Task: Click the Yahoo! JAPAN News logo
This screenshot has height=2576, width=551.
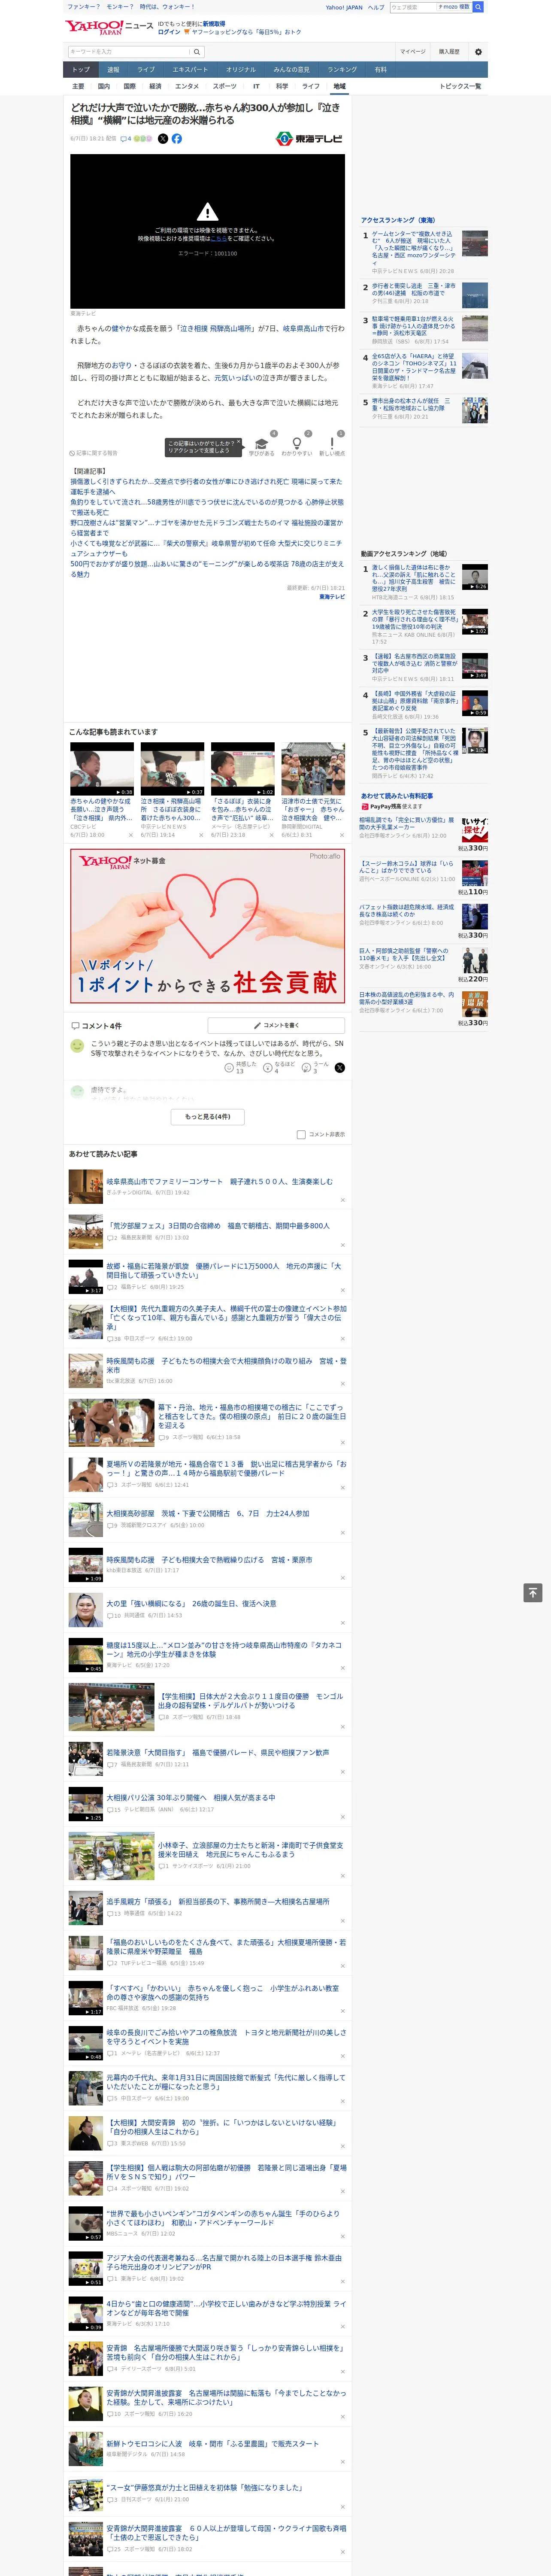Action: pos(109,27)
